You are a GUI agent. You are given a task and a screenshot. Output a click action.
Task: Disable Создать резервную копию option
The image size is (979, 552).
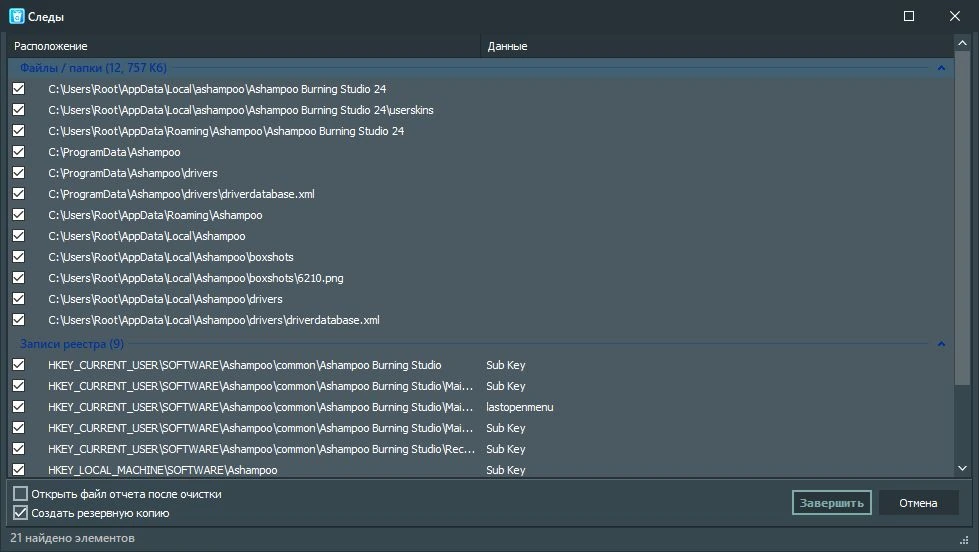coord(21,513)
